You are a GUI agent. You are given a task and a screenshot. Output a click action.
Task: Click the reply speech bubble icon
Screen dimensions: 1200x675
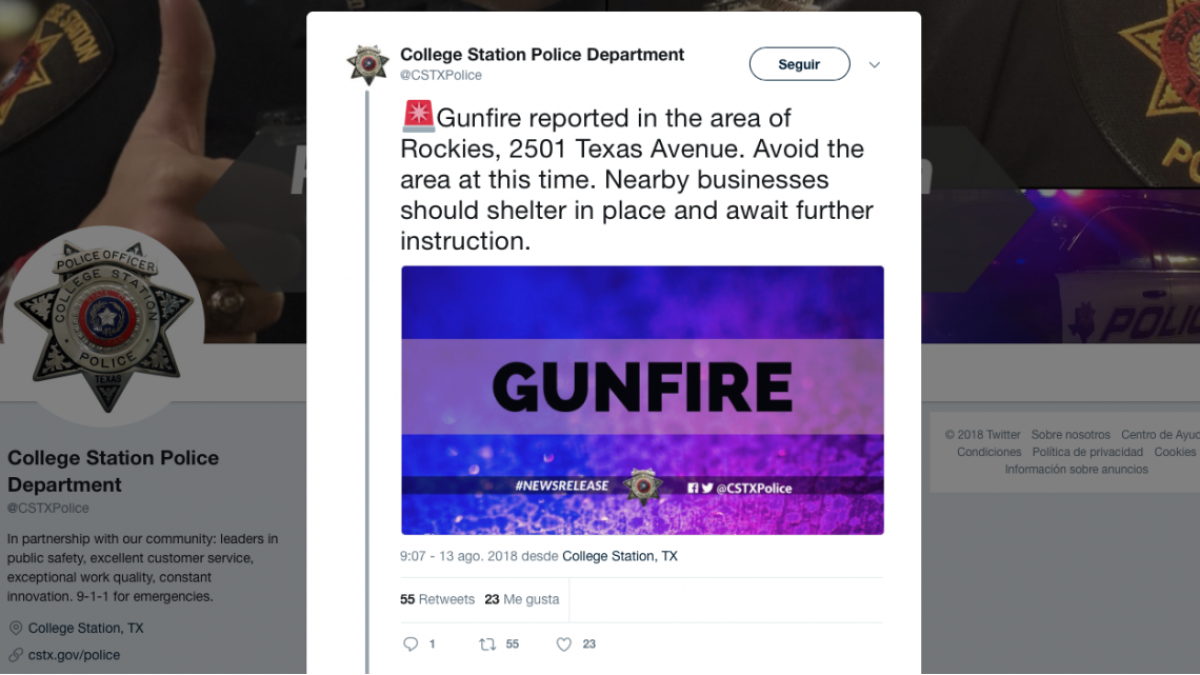tap(410, 644)
